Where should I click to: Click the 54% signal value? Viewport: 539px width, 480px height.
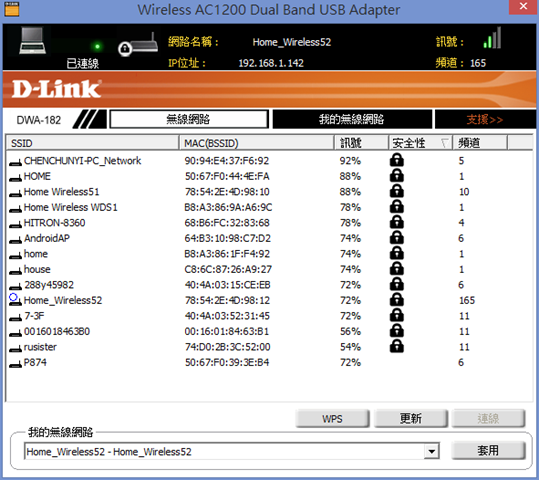click(x=350, y=347)
